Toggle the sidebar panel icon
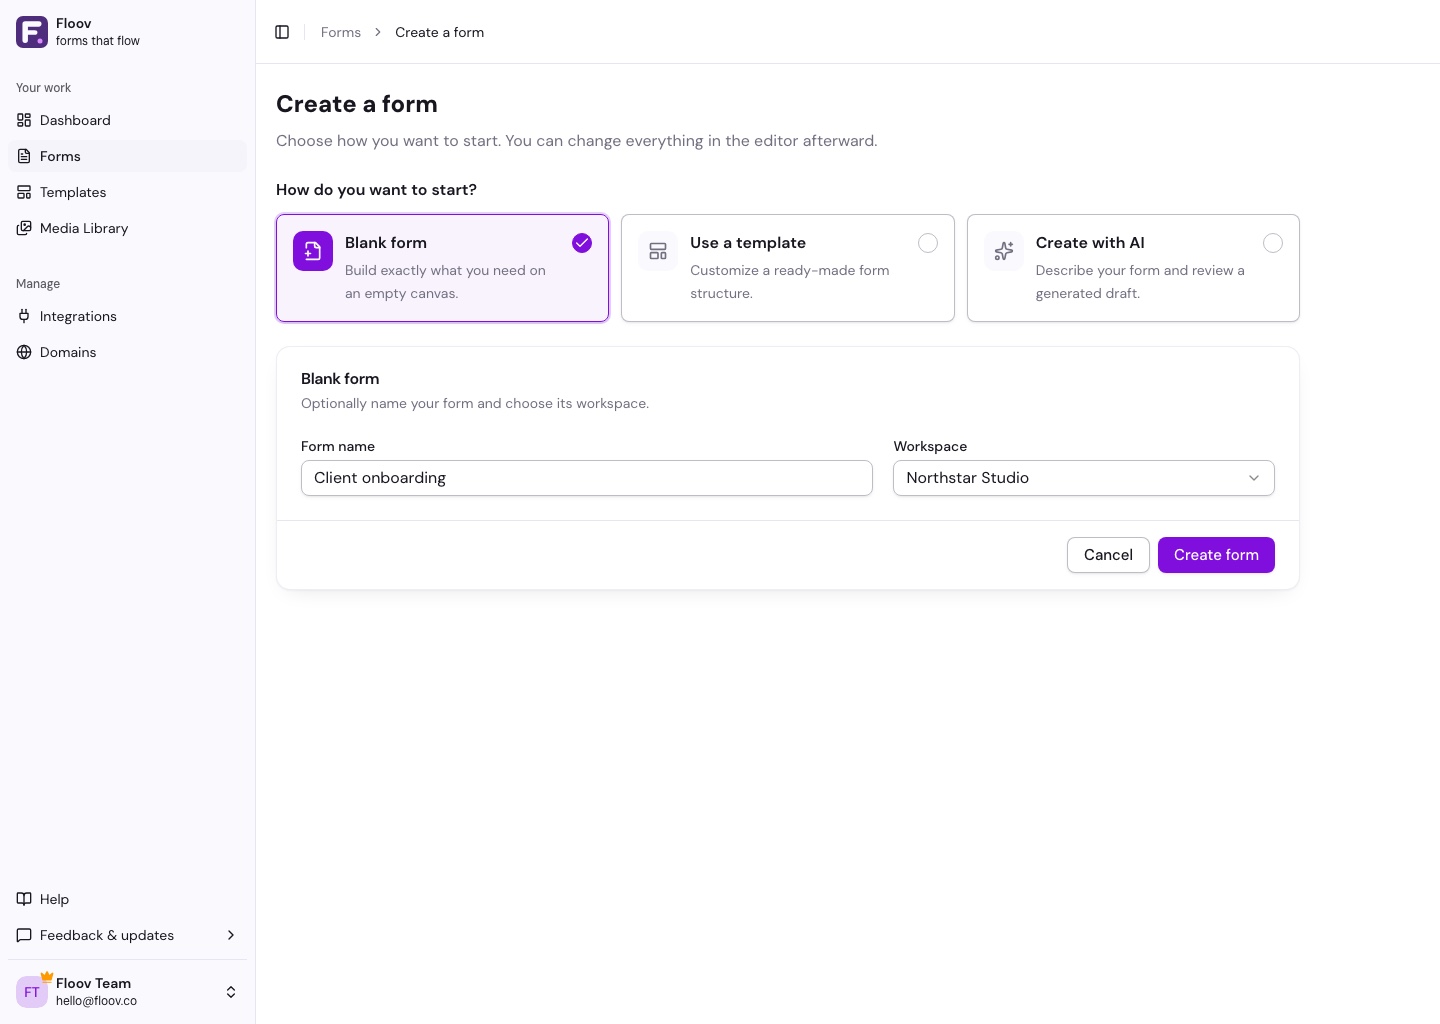Viewport: 1440px width, 1024px height. point(282,32)
